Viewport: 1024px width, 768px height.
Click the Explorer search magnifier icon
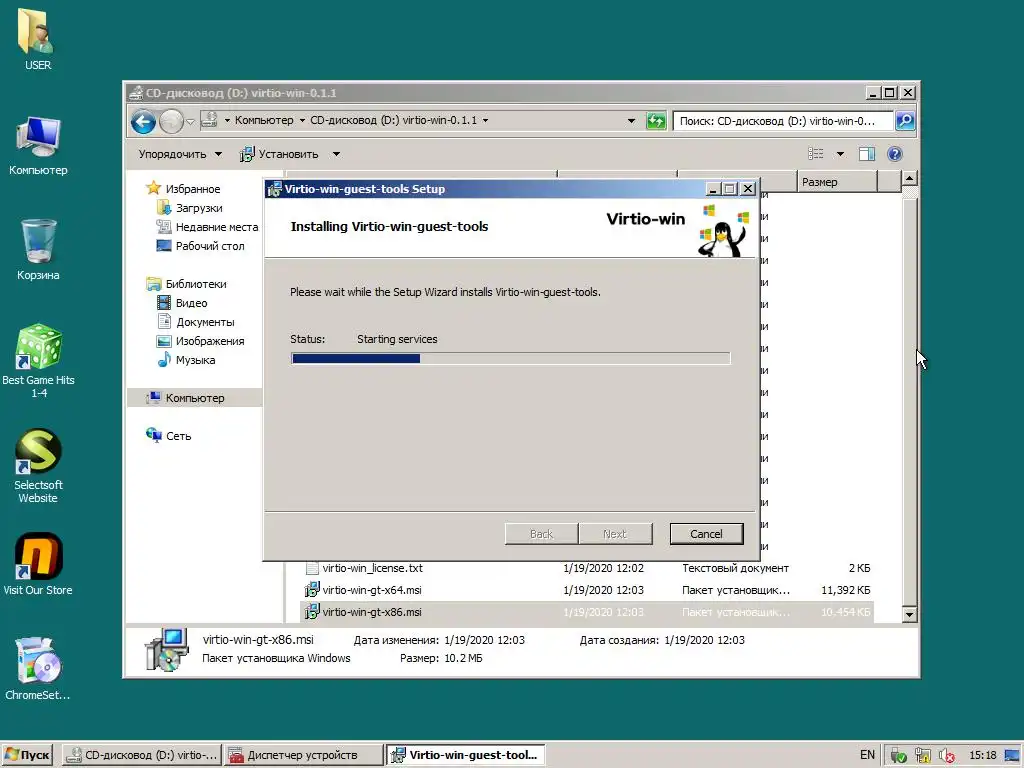click(904, 121)
